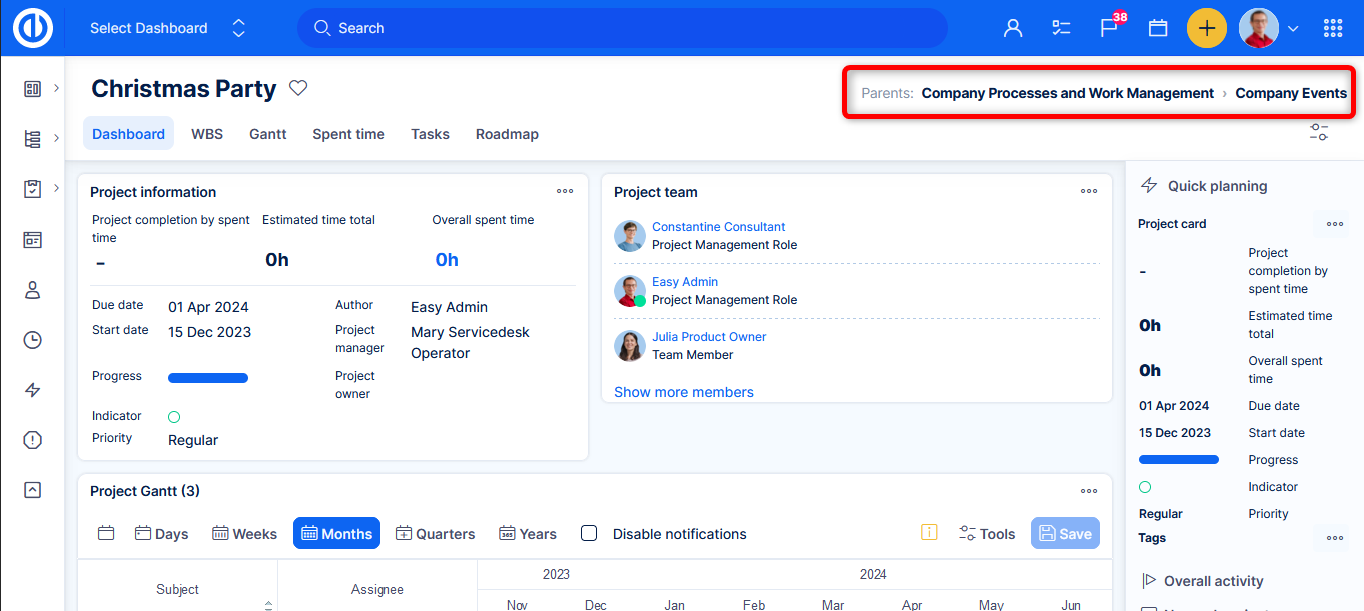
Task: Click the task checklist icon in top bar
Action: pyautogui.click(x=1062, y=28)
